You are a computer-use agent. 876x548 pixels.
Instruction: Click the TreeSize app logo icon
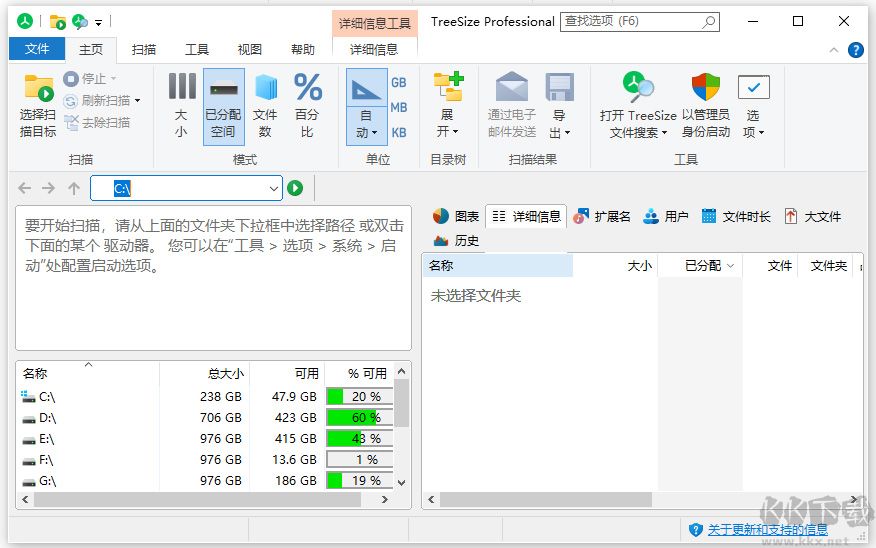coord(25,21)
